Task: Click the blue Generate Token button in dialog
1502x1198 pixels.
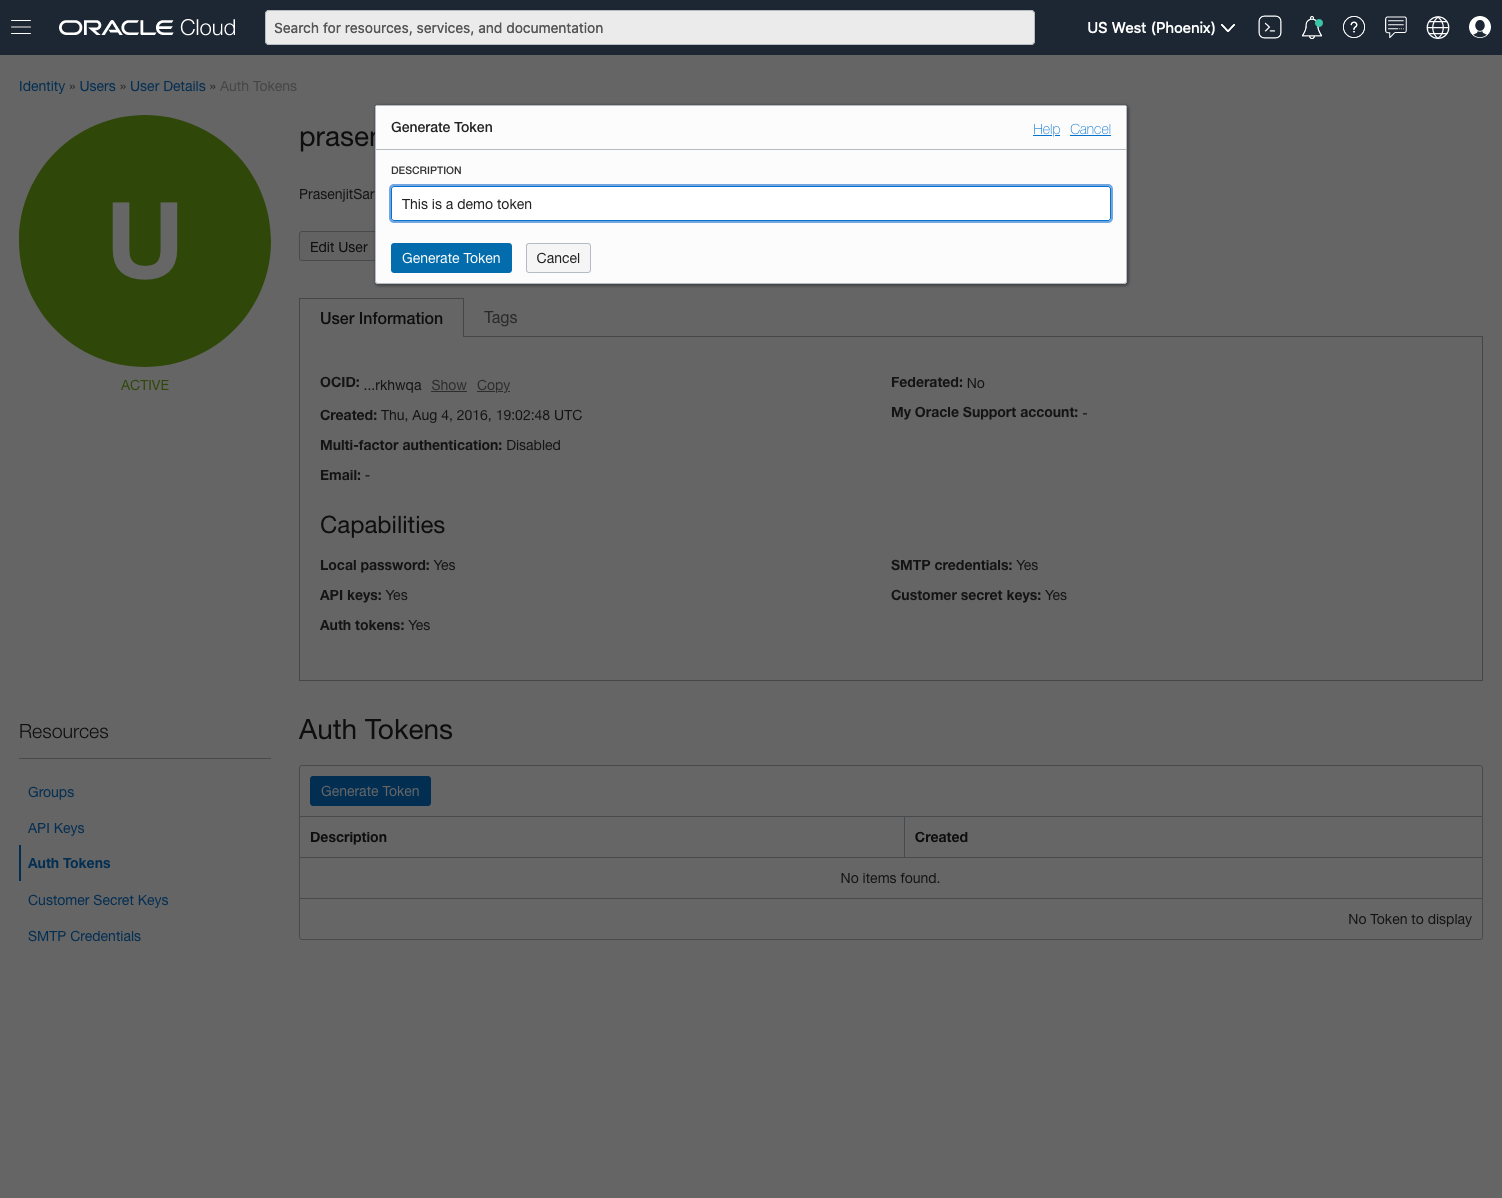Action: [x=451, y=258]
